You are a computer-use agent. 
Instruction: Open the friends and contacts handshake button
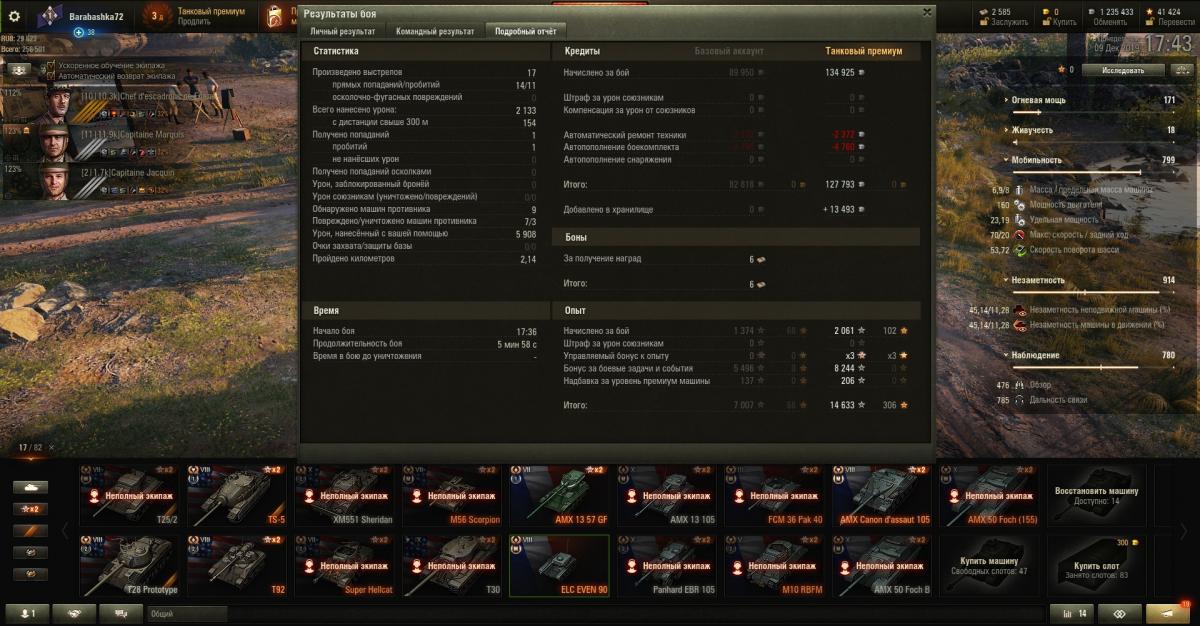pyautogui.click(x=74, y=614)
